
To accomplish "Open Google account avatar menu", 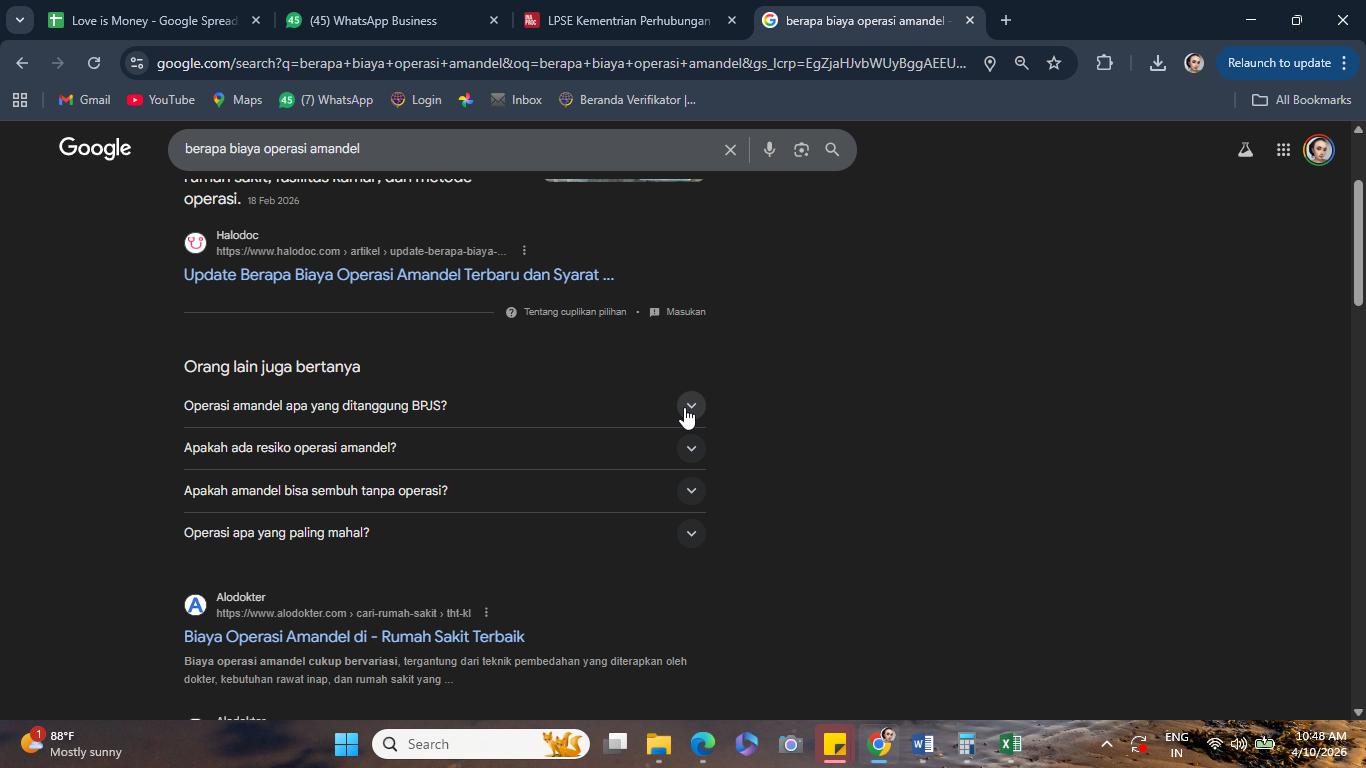I will tap(1319, 150).
